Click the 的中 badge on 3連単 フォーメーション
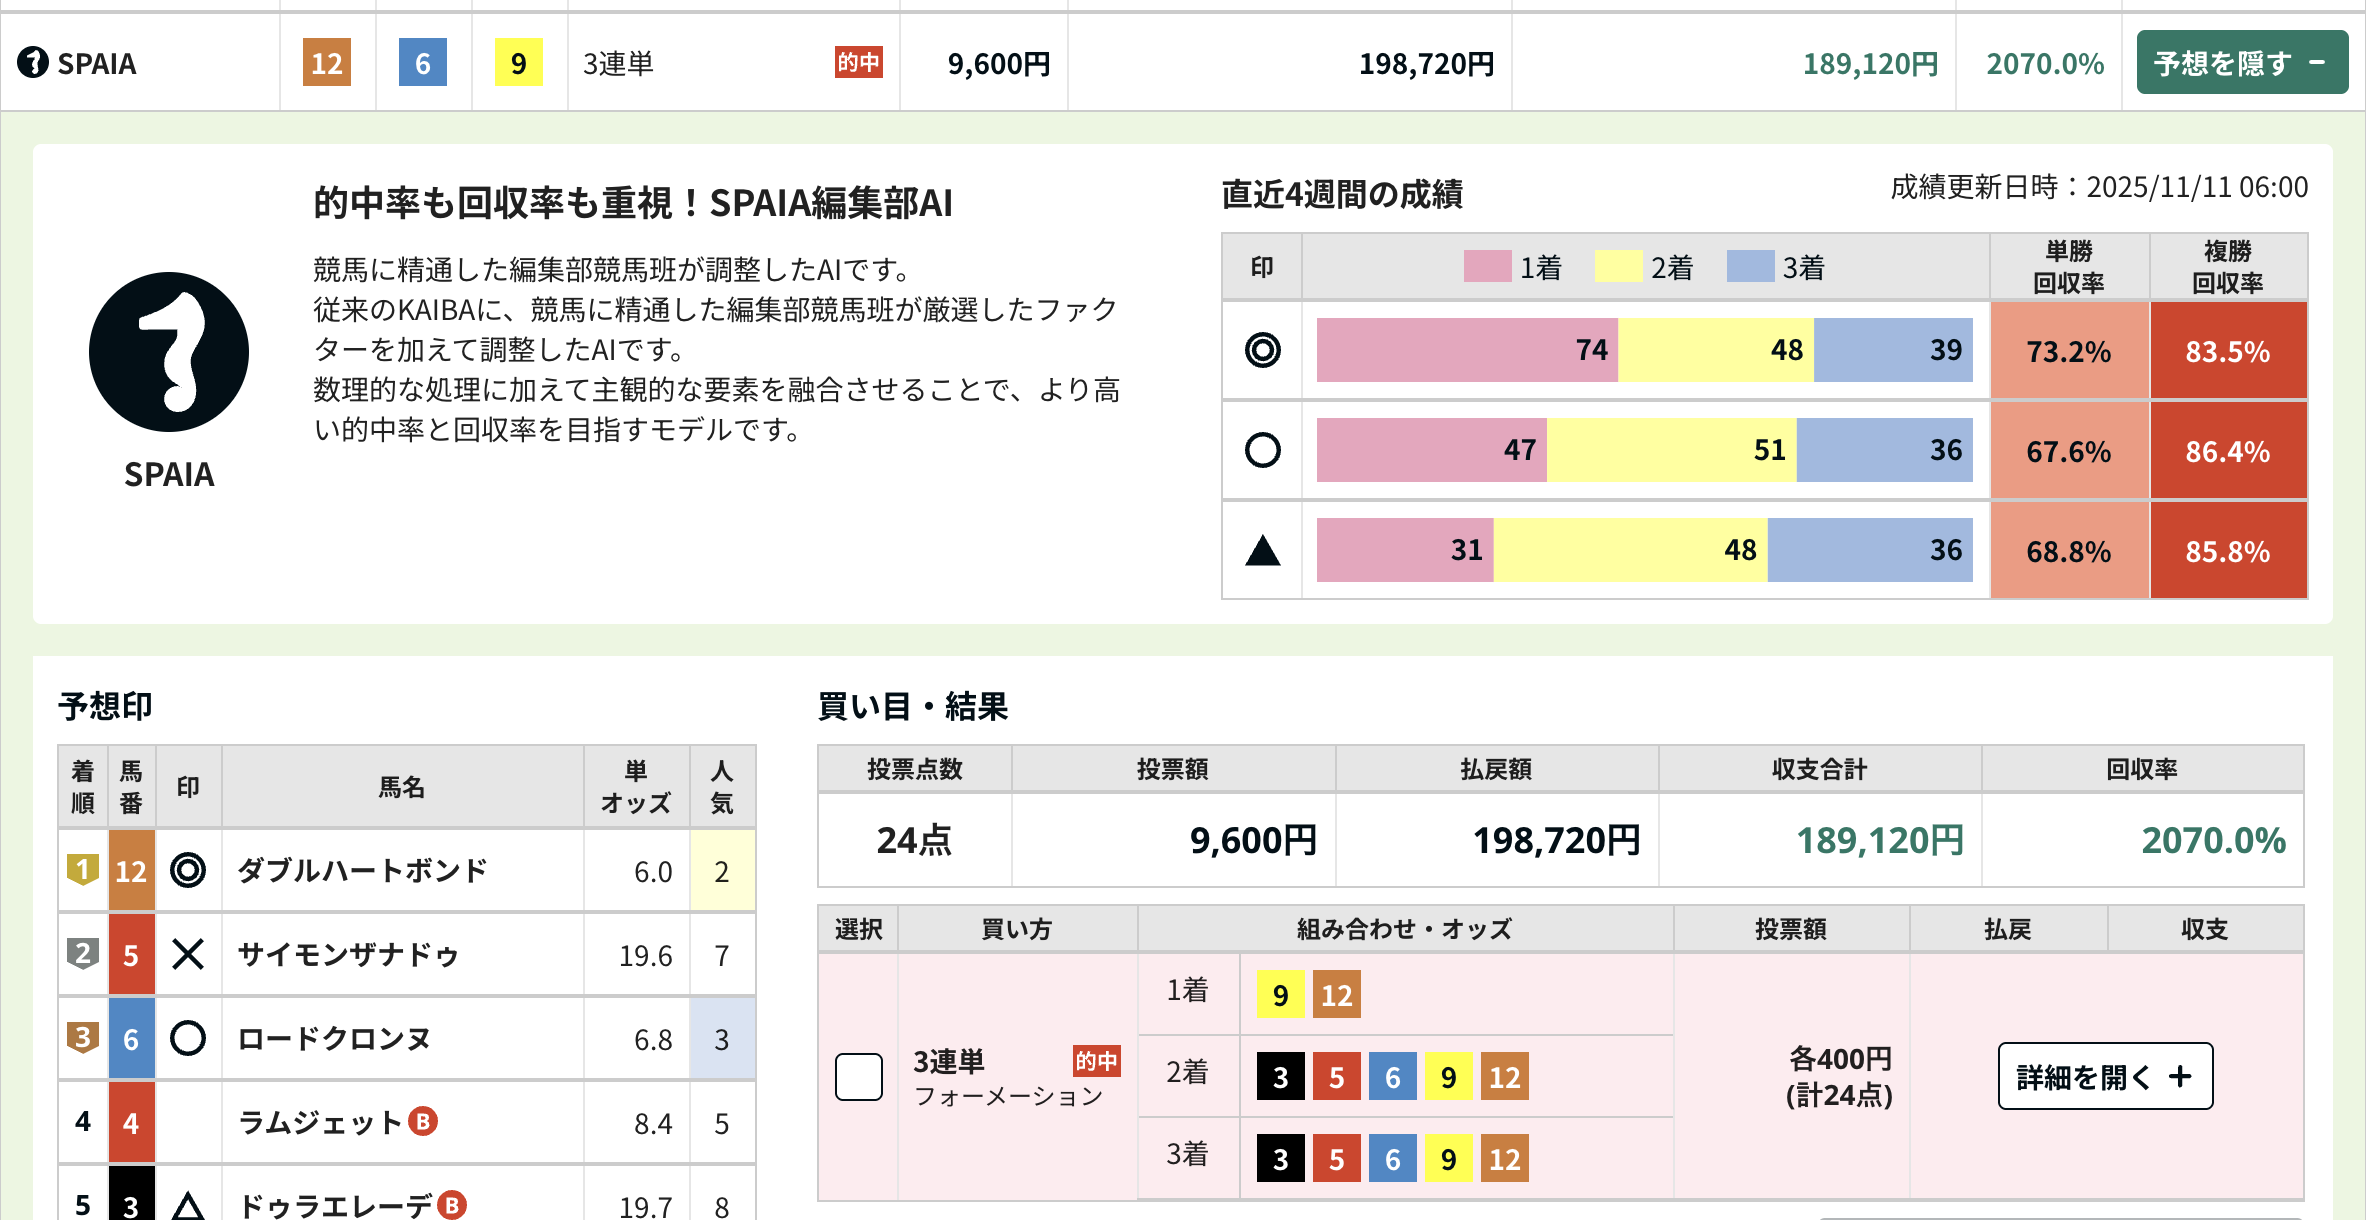The width and height of the screenshot is (2366, 1220). pos(1097,1062)
